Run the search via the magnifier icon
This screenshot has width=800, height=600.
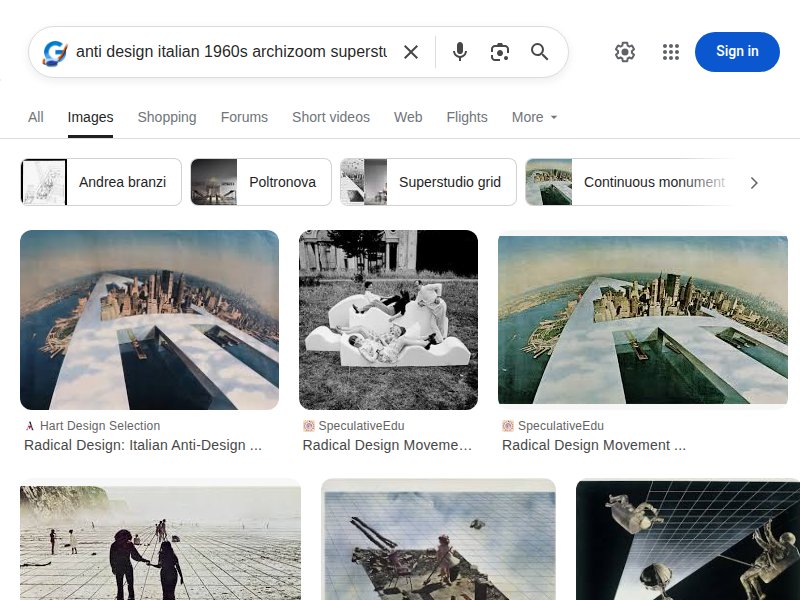point(539,51)
